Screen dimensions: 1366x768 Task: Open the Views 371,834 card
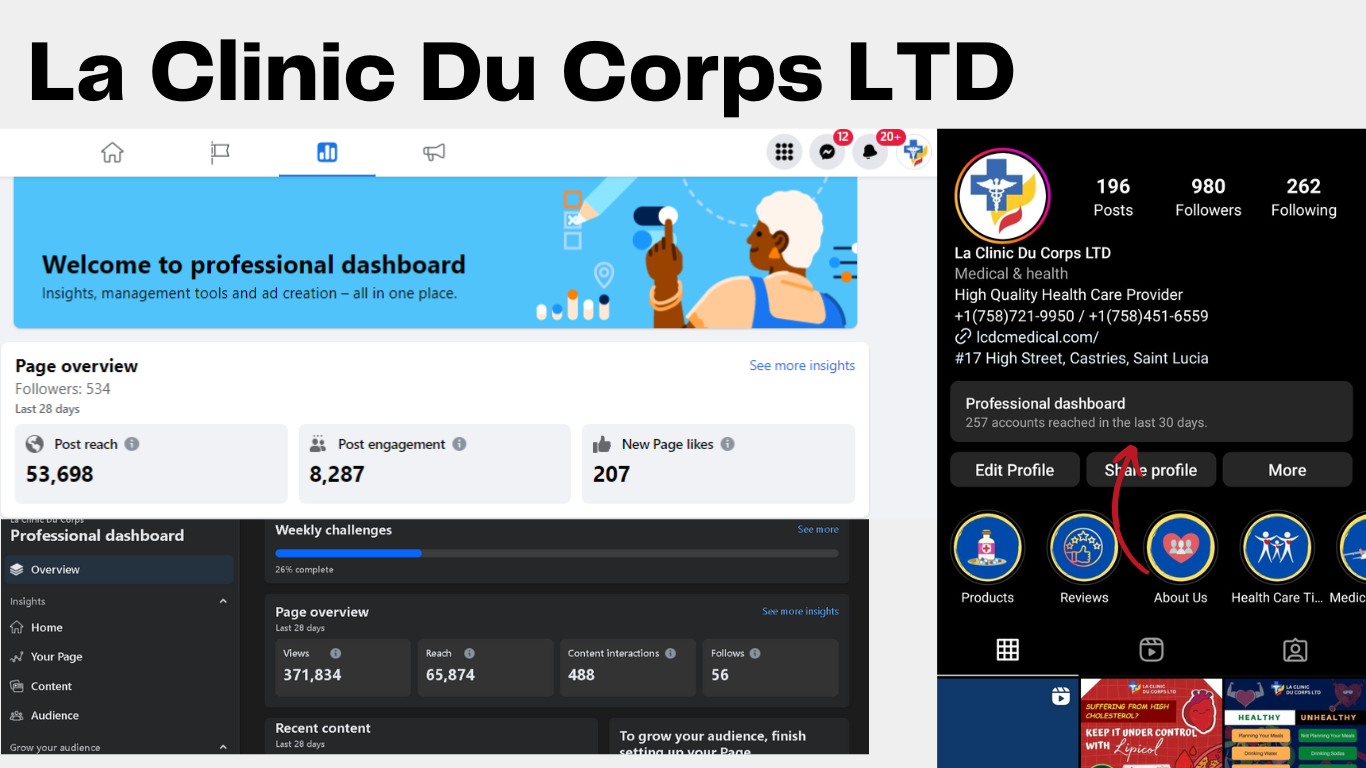click(343, 667)
